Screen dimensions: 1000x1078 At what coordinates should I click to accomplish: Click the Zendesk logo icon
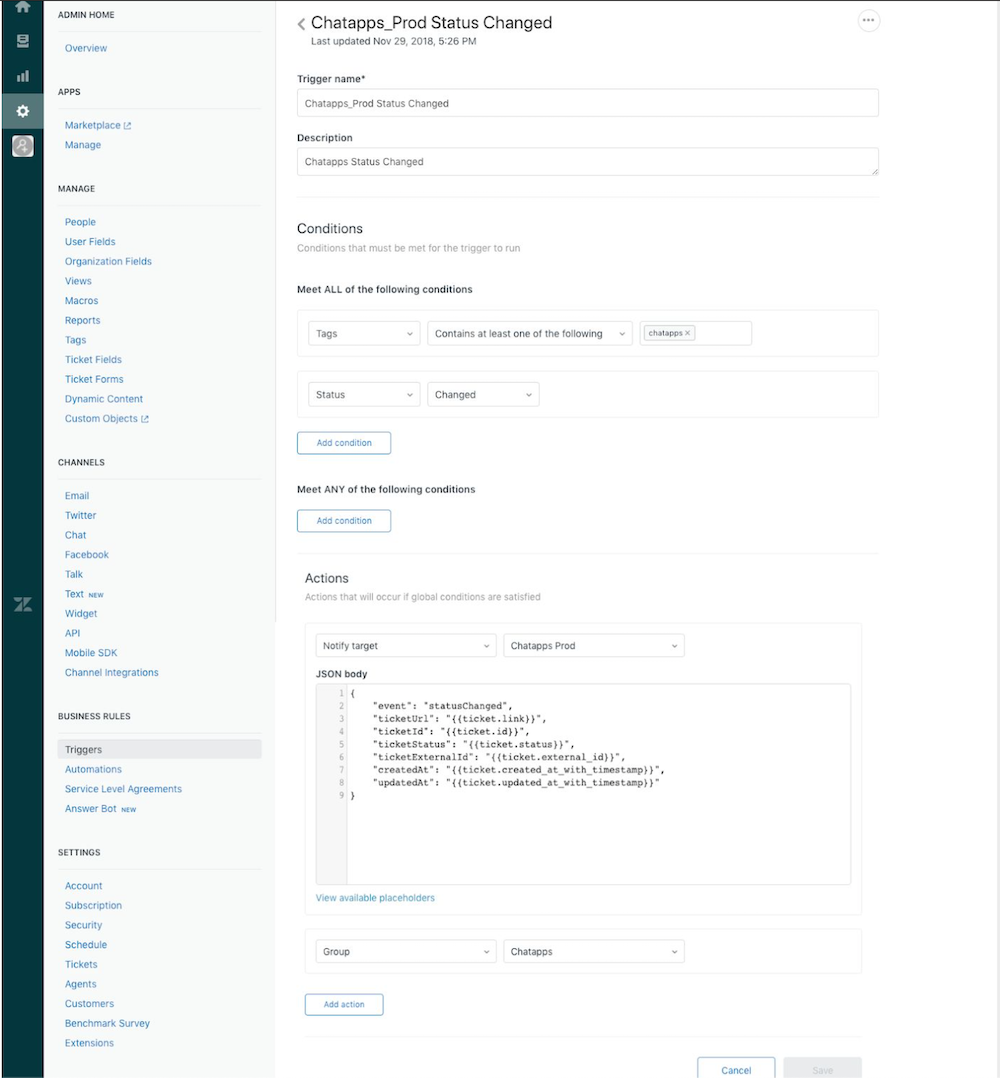[23, 604]
